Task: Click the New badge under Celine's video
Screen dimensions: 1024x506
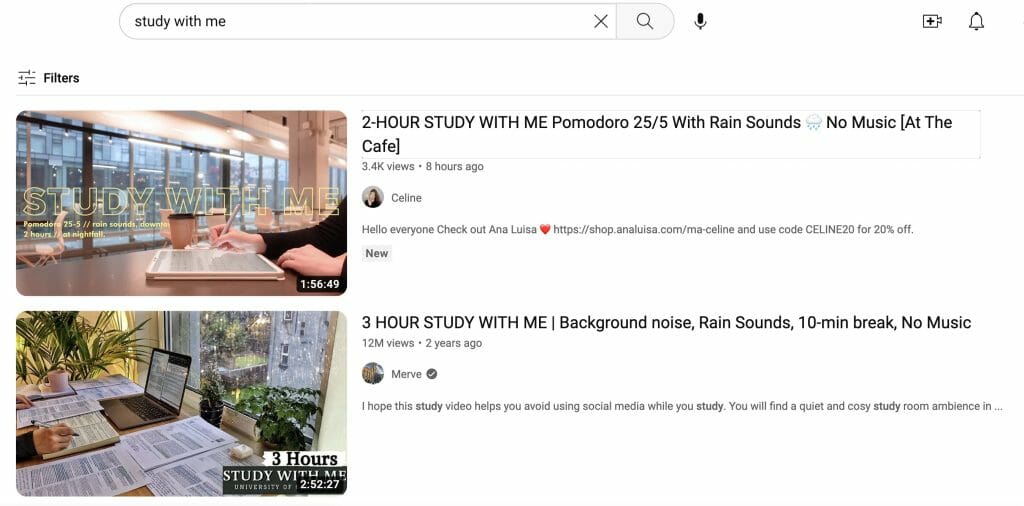Action: pos(377,253)
